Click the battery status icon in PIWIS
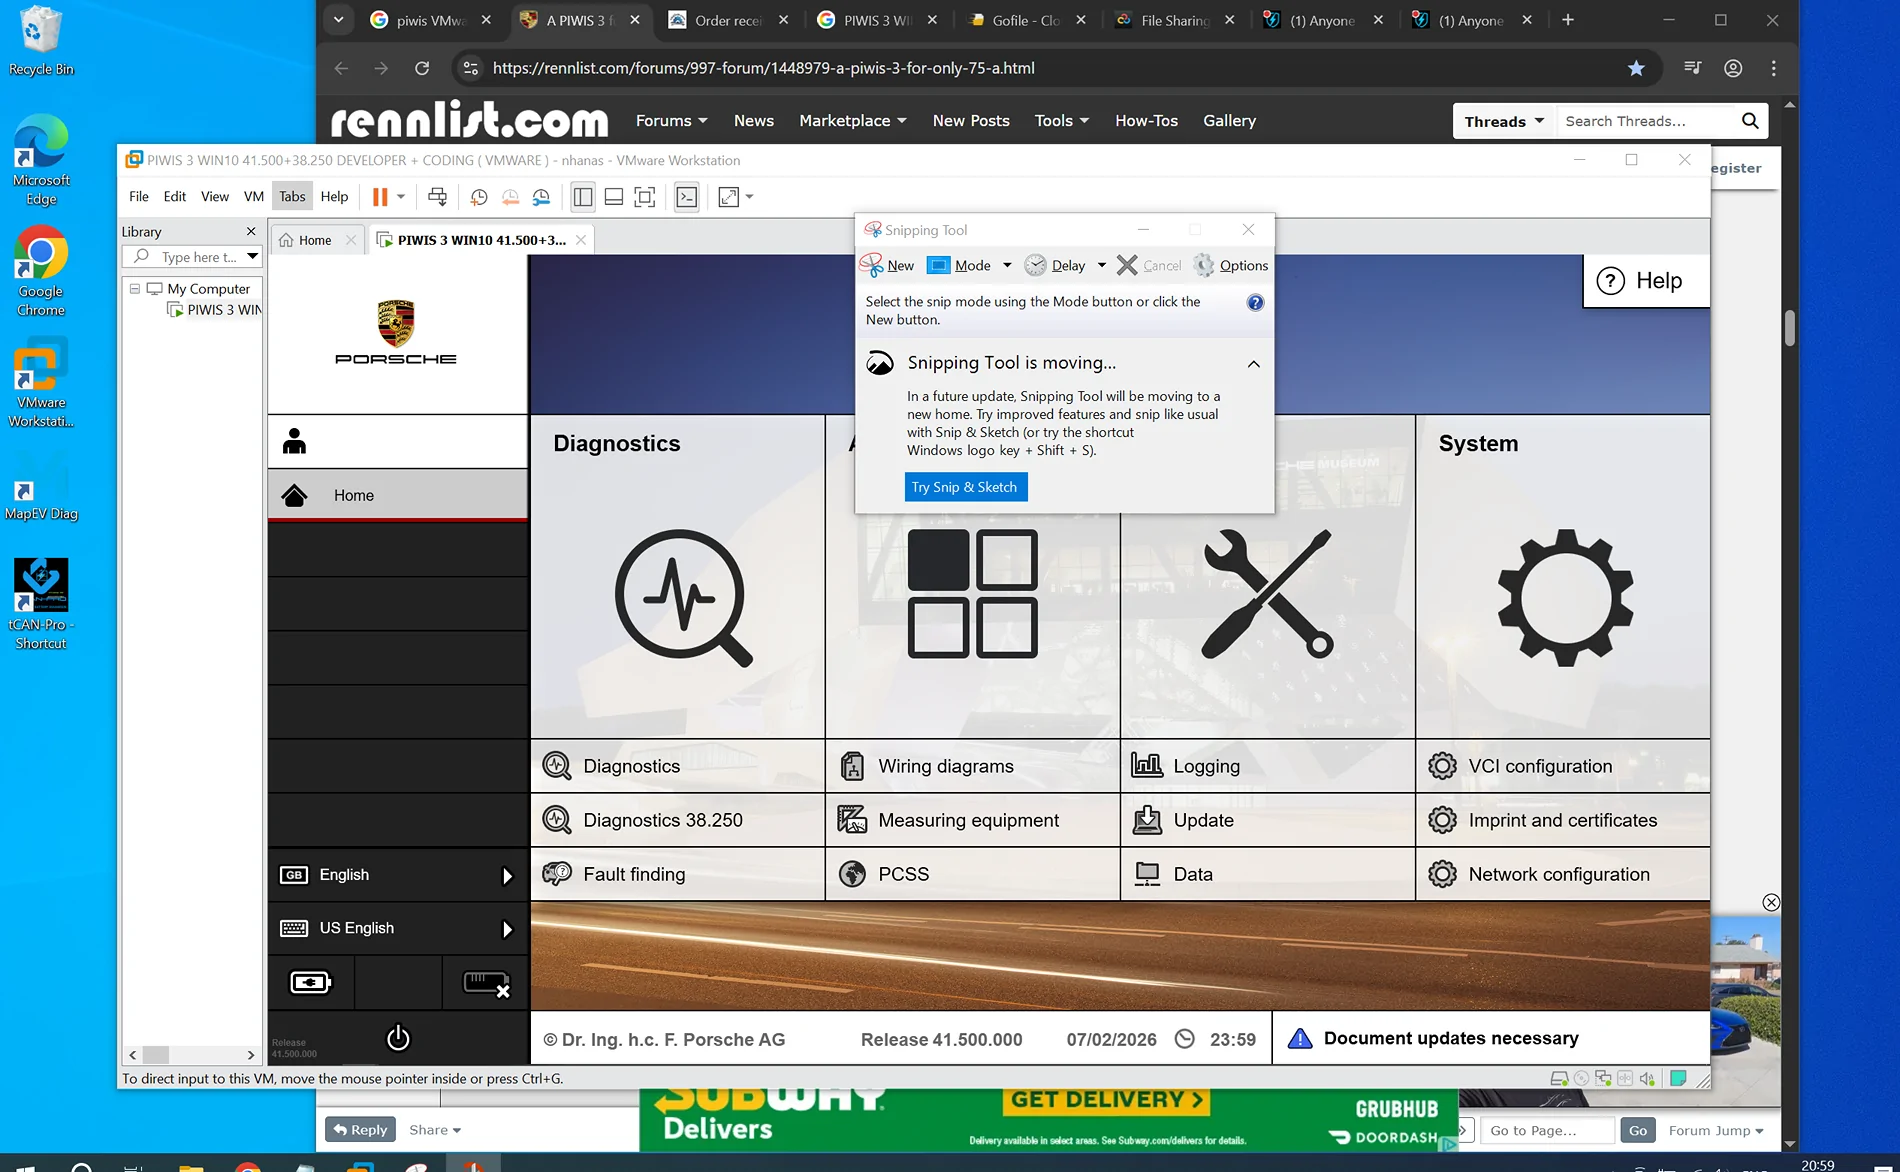 pyautogui.click(x=310, y=983)
